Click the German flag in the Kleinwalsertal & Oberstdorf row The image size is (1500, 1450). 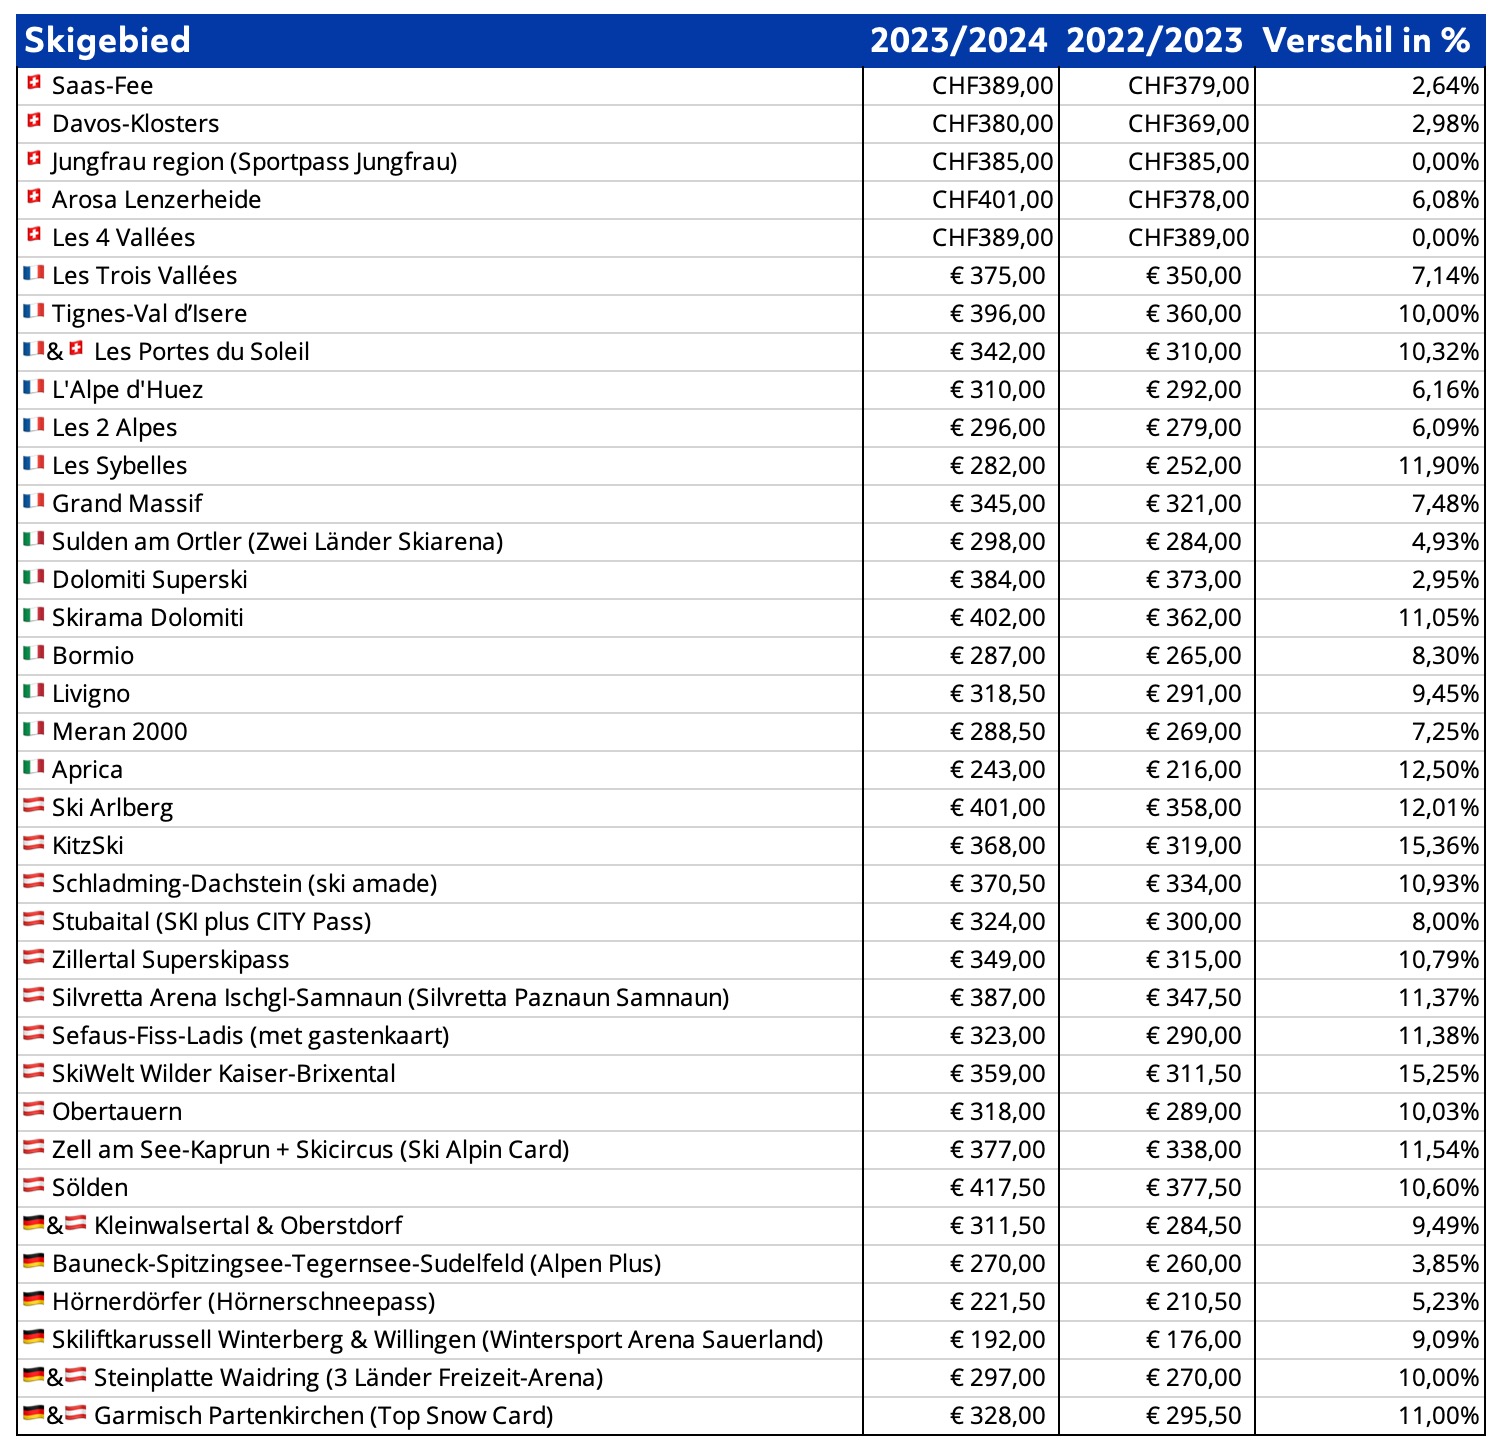pyautogui.click(x=34, y=1223)
